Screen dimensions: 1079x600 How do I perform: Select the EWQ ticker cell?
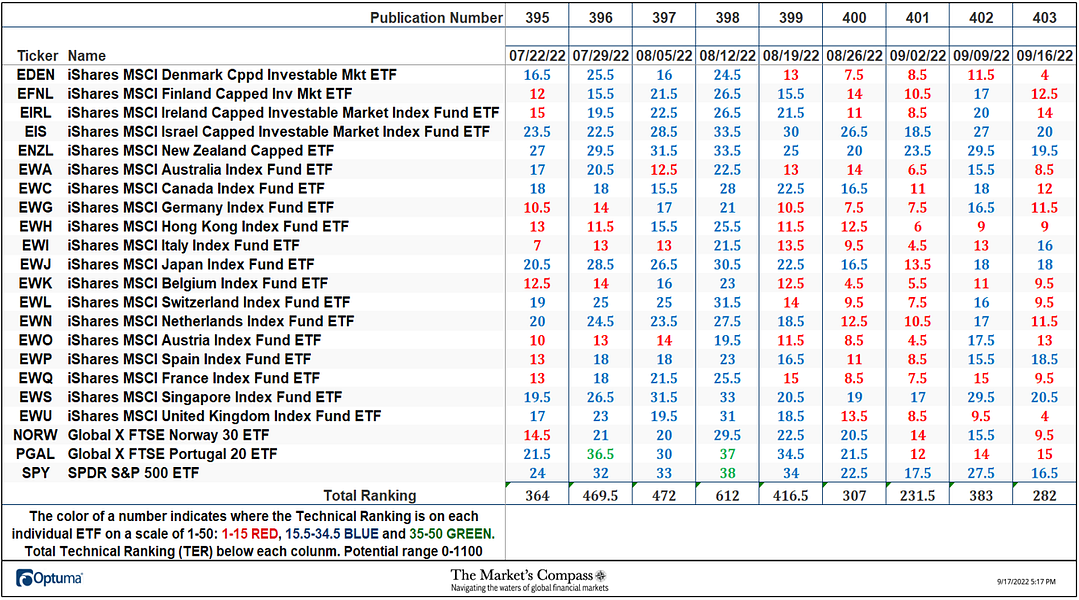[x=35, y=378]
